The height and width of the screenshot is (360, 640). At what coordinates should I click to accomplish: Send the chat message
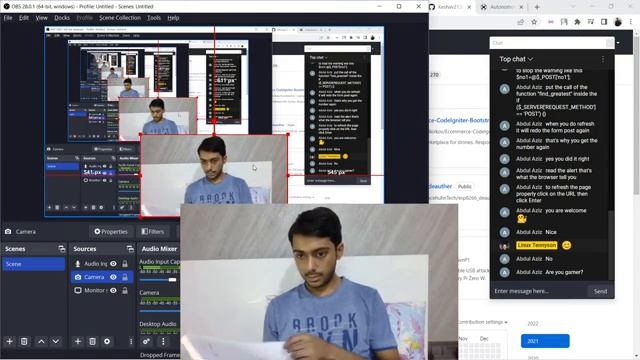pyautogui.click(x=600, y=291)
